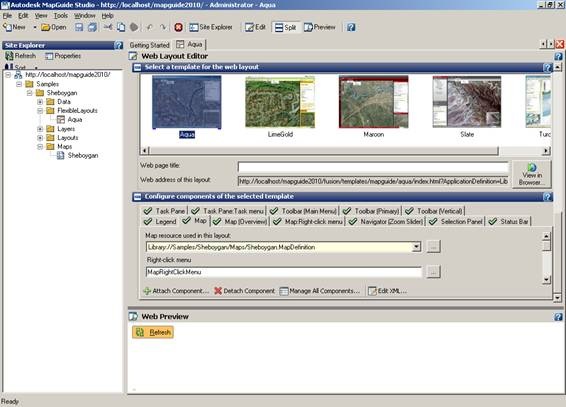Open the Navigator (Zoom Slider) tab
The image size is (566, 407).
386,222
